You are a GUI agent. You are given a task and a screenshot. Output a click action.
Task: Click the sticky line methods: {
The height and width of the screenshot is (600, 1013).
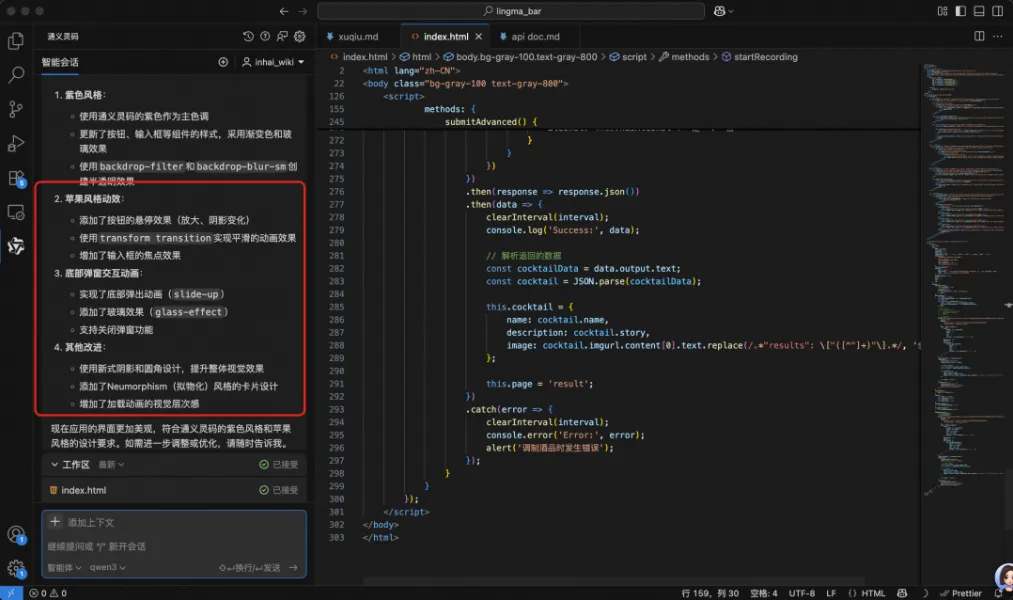point(450,109)
